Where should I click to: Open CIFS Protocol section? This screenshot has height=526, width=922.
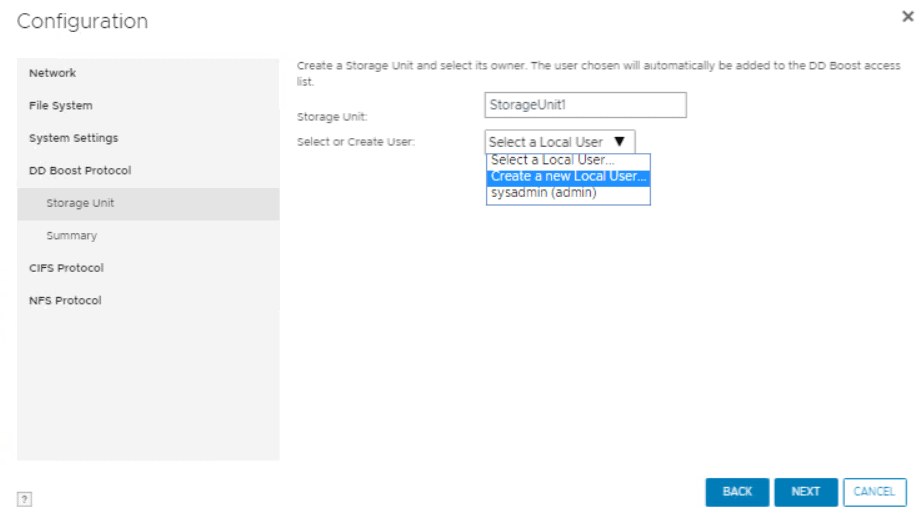66,268
